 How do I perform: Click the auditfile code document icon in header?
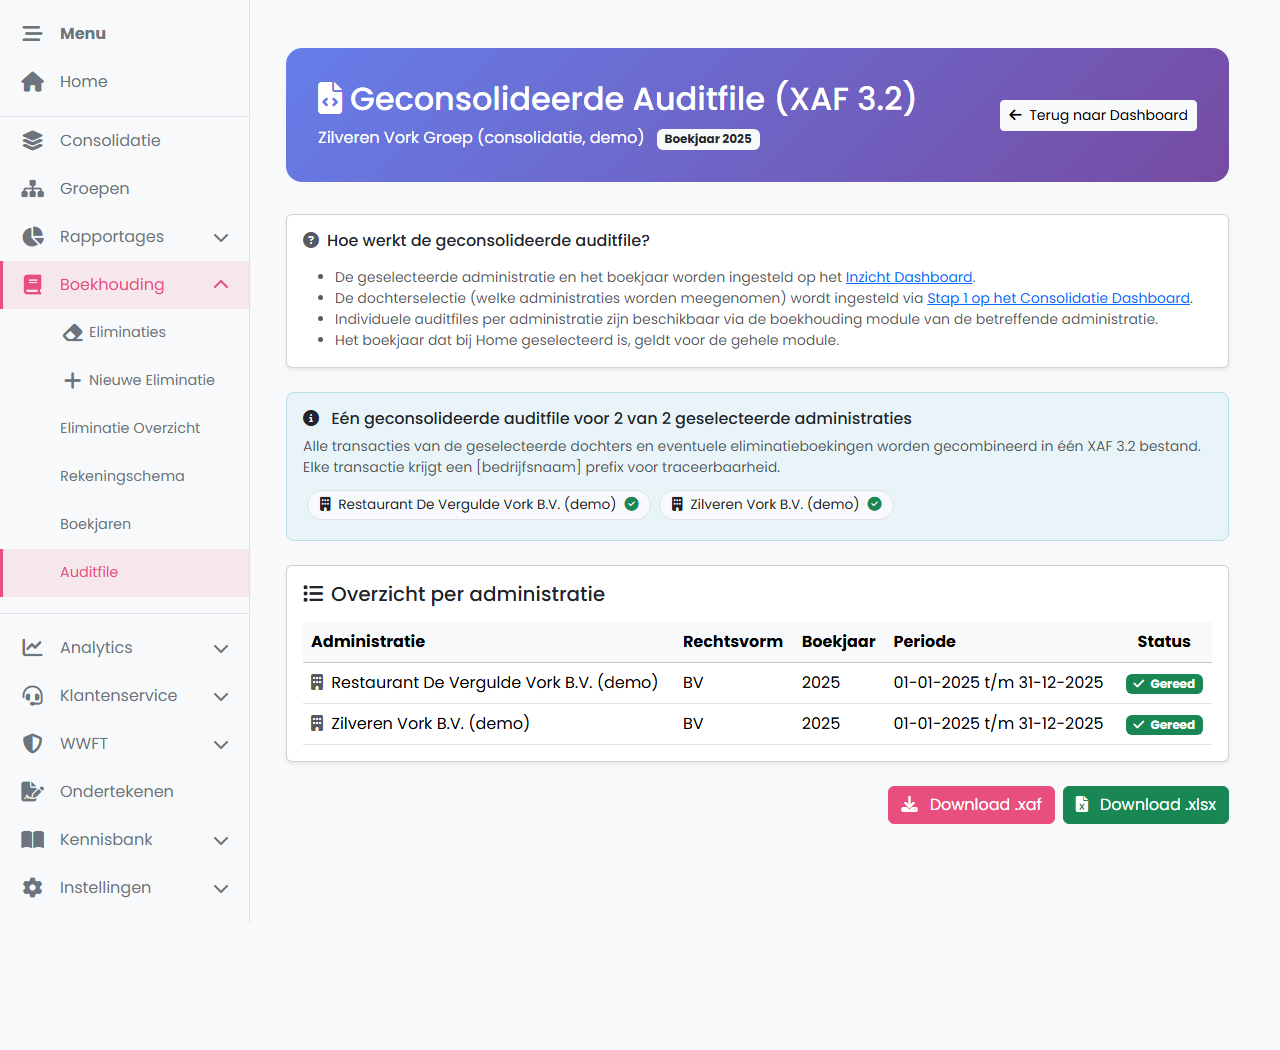330,98
